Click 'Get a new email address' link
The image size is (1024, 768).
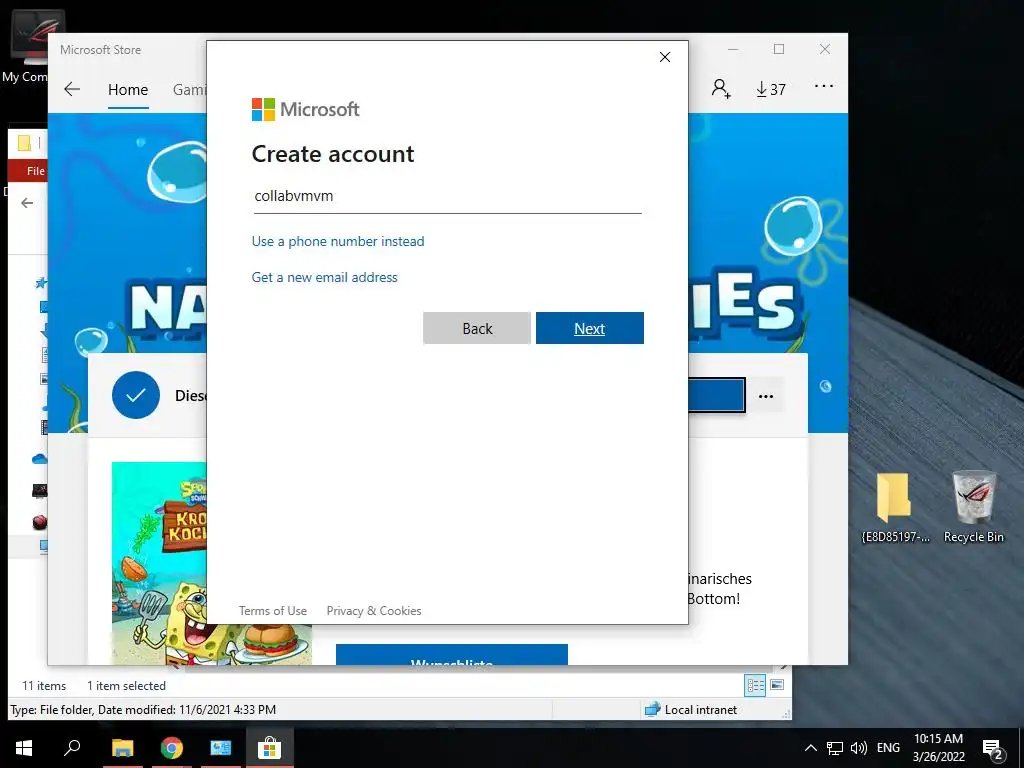click(x=325, y=277)
